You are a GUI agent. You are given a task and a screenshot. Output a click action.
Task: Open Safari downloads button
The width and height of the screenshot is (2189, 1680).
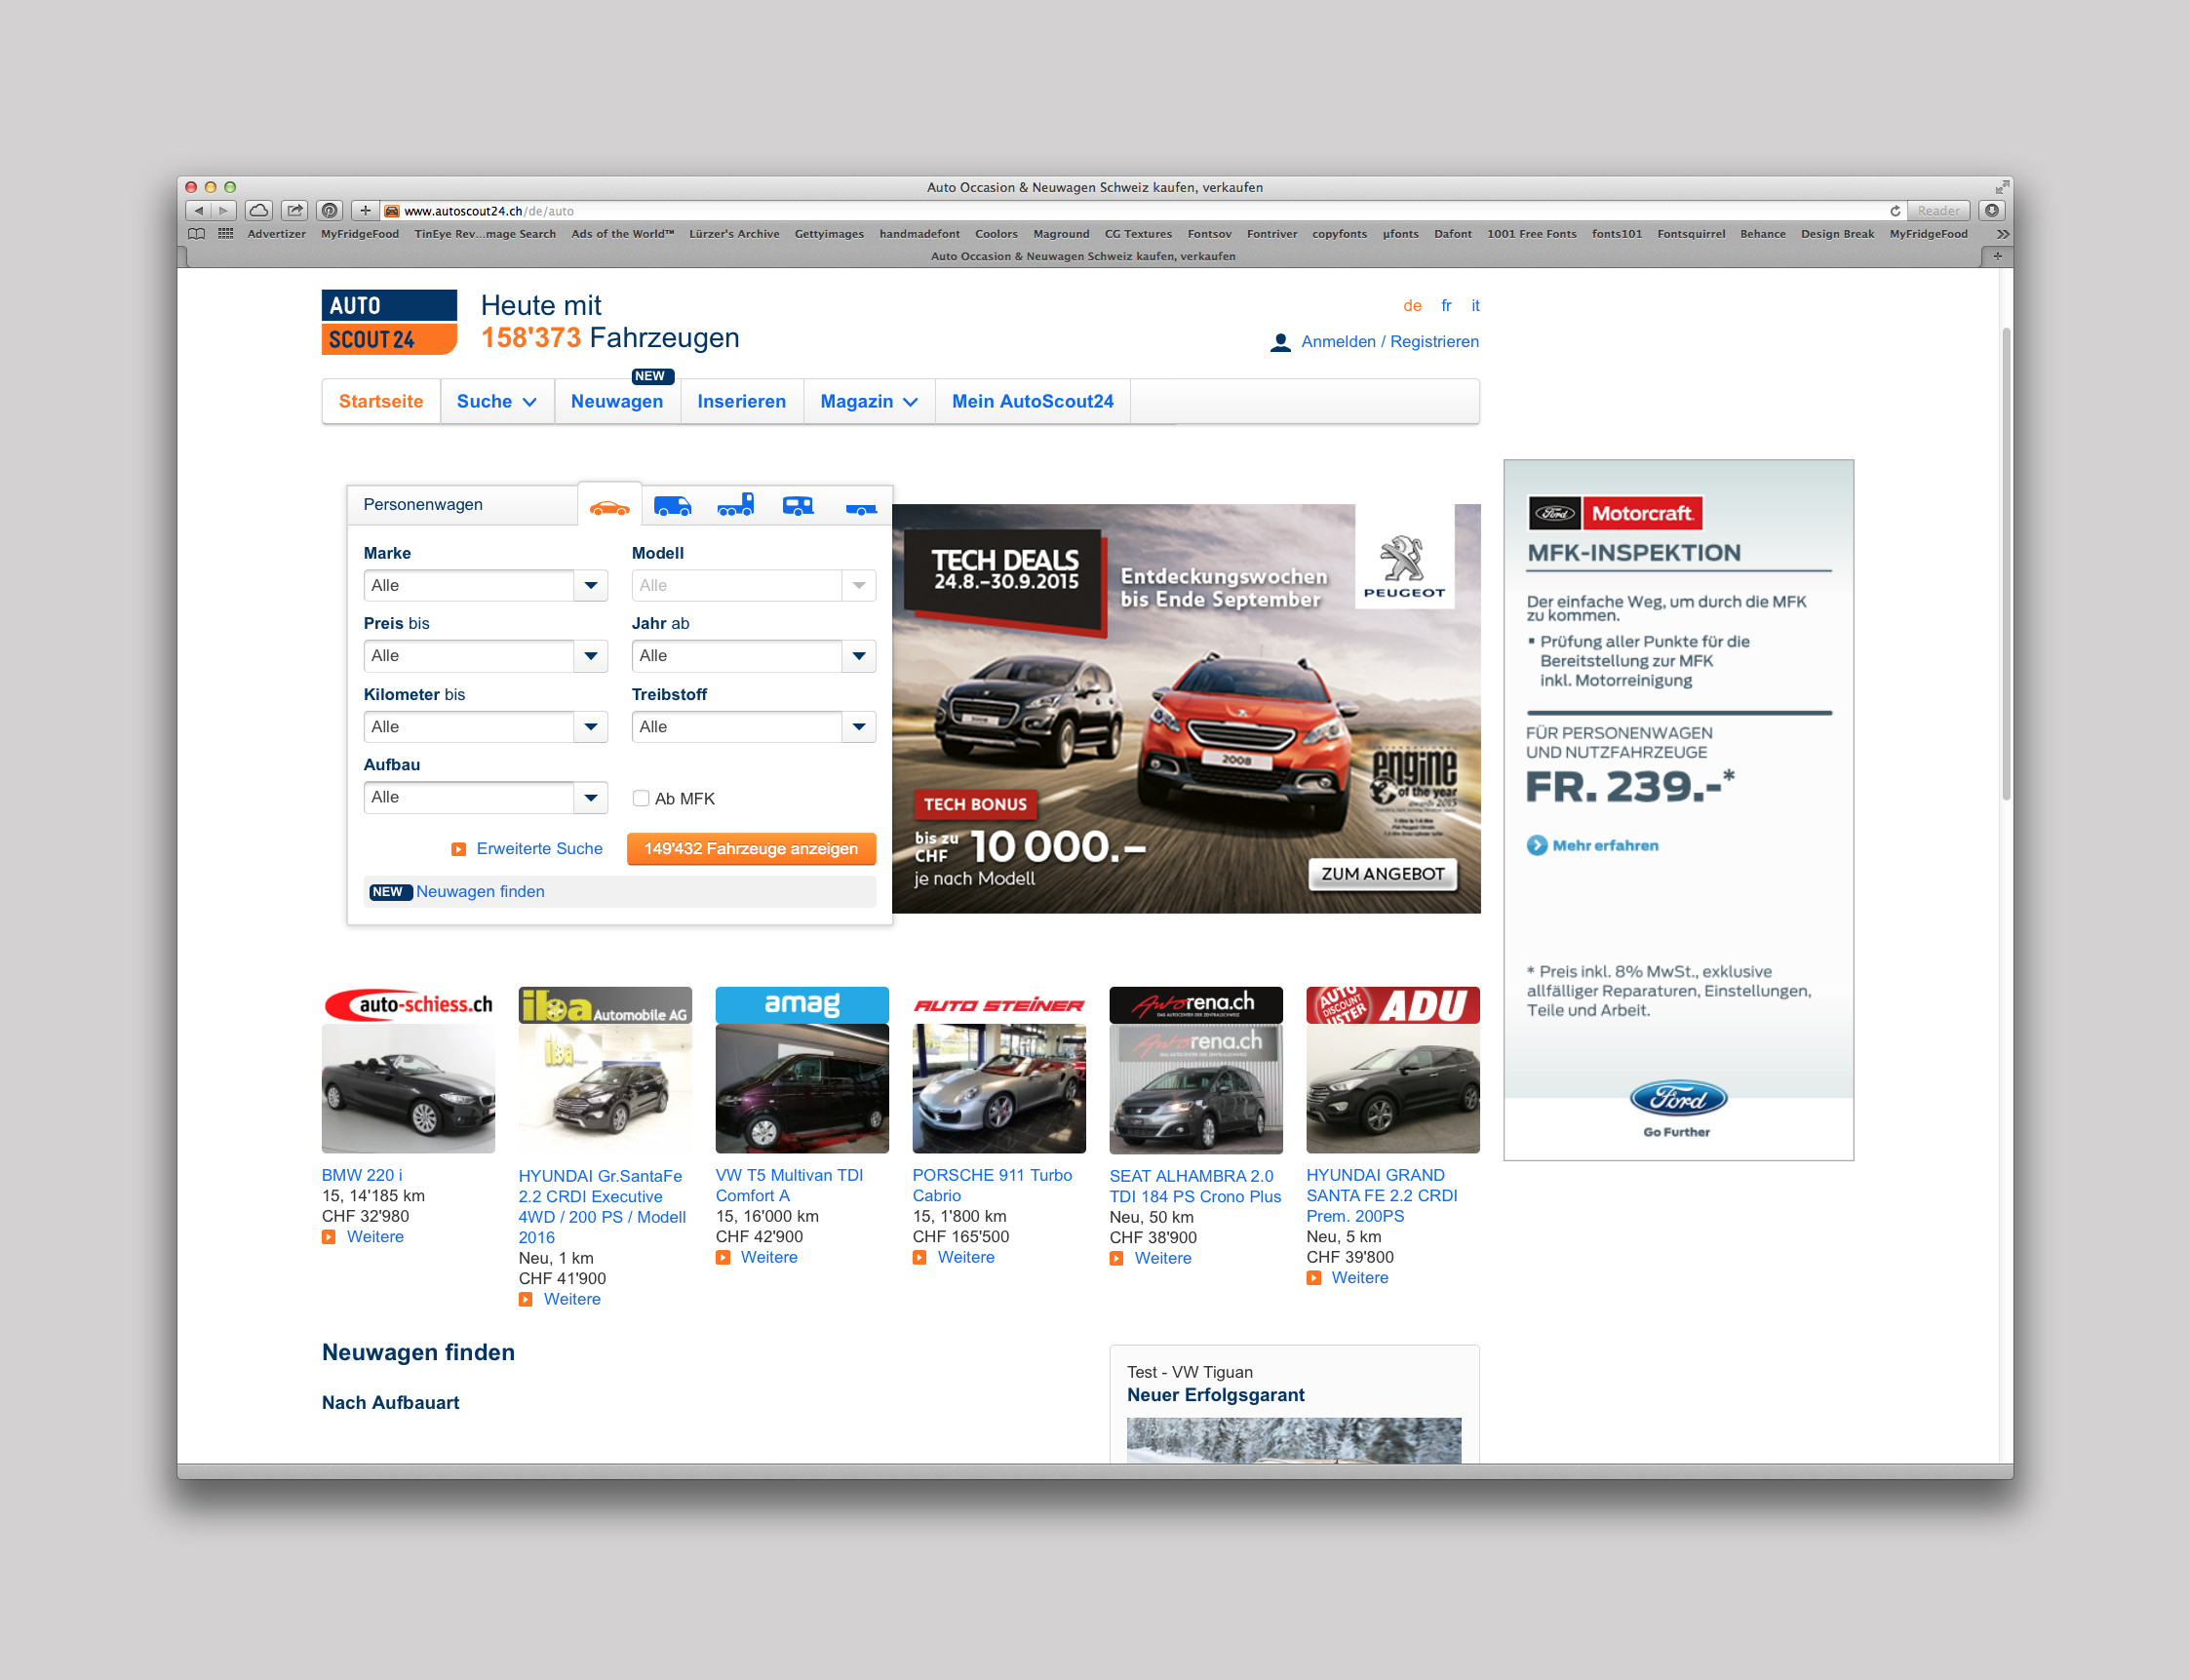click(x=1992, y=211)
